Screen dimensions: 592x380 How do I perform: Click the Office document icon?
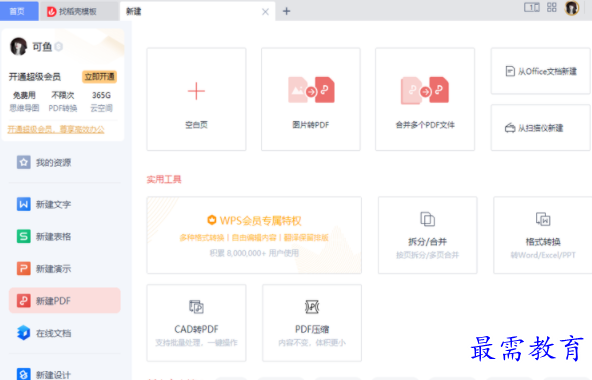[x=510, y=71]
